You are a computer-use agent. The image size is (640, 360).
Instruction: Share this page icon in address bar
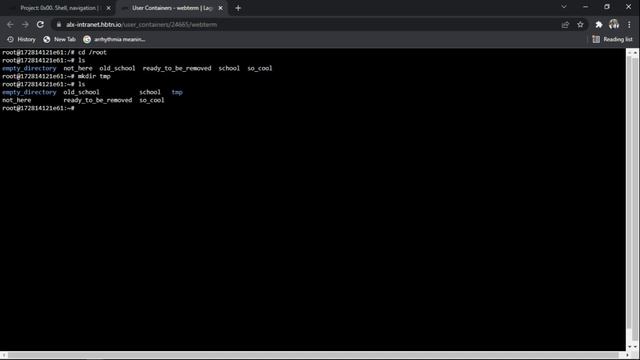tap(565, 25)
